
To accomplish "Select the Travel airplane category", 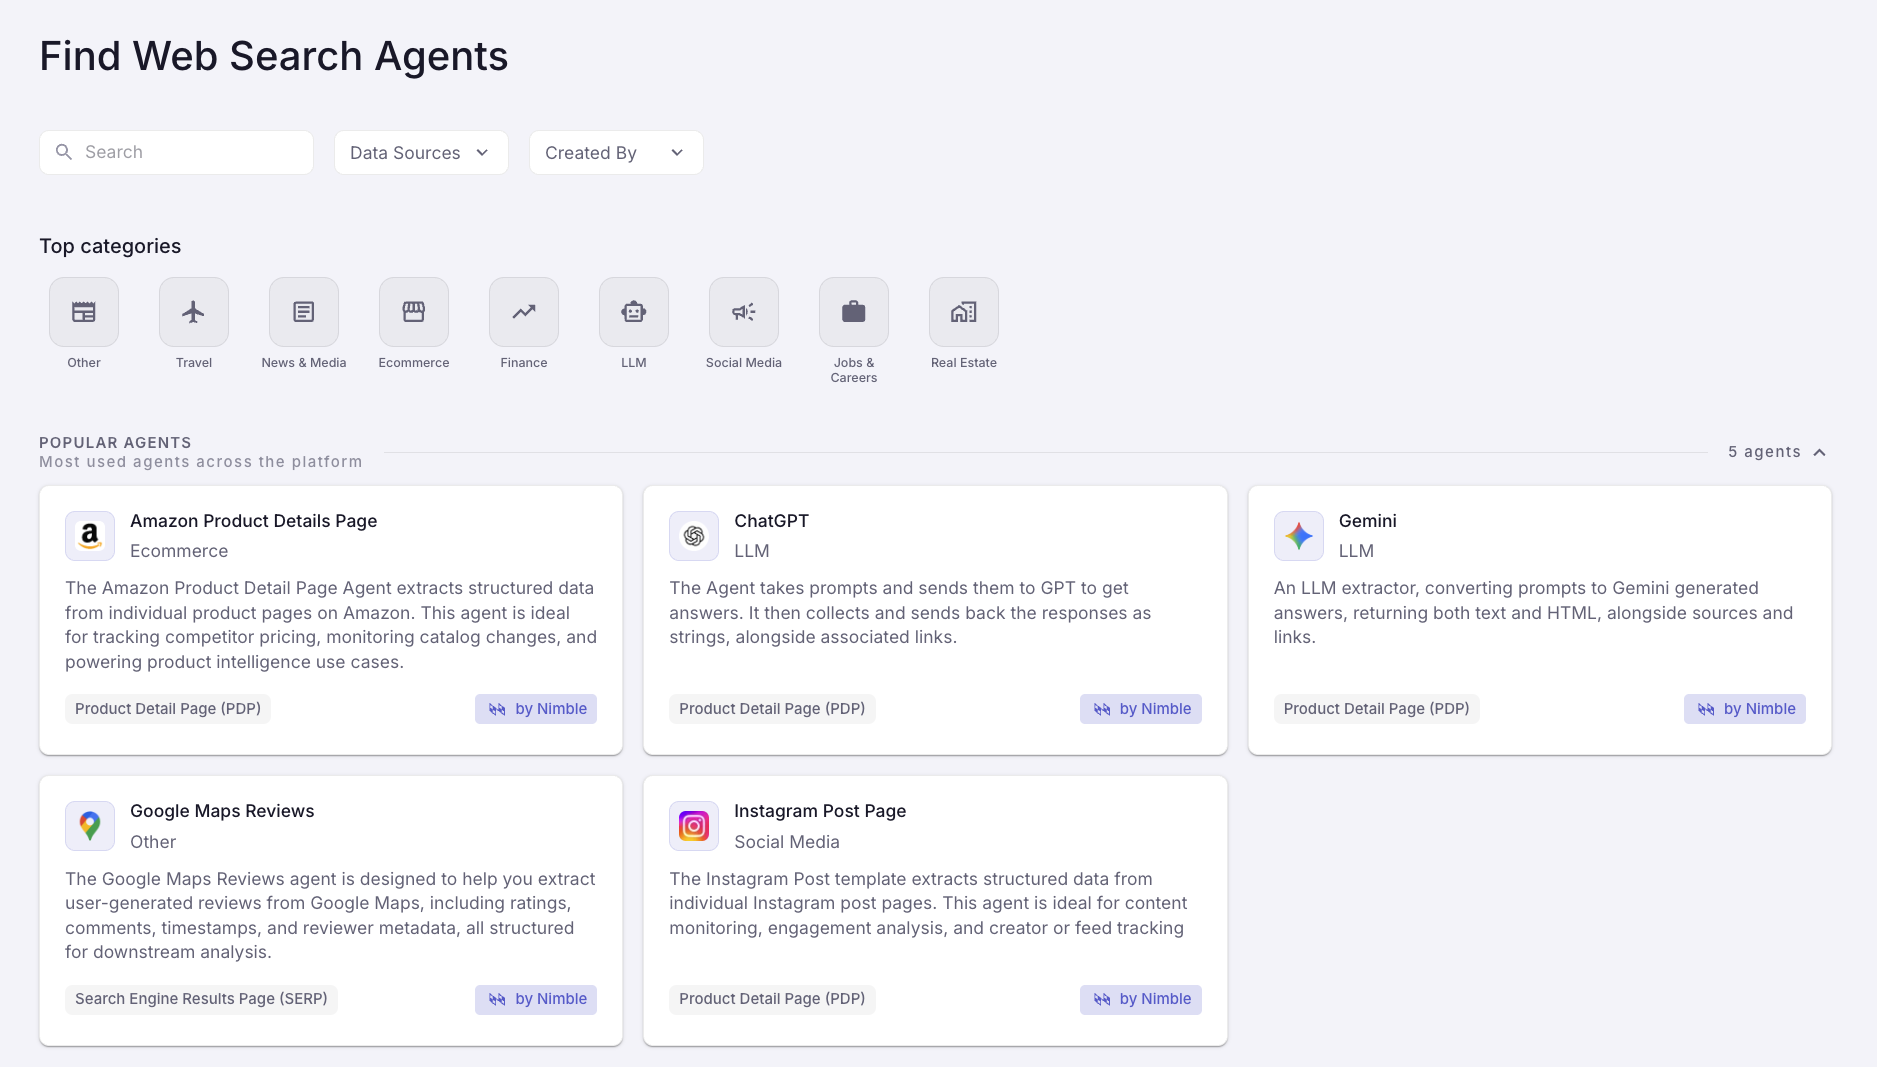I will point(194,312).
